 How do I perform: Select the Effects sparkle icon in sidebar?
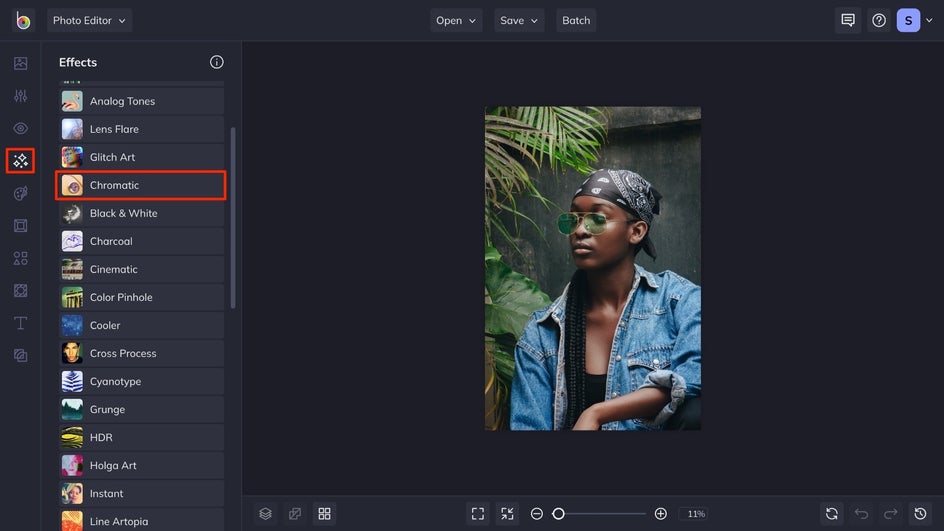click(20, 161)
